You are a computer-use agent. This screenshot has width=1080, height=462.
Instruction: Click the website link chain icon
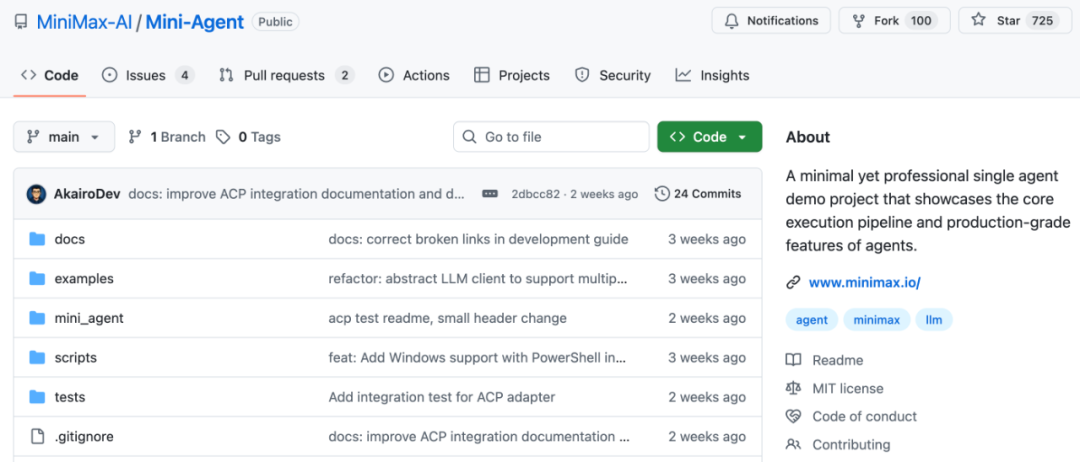pos(793,283)
